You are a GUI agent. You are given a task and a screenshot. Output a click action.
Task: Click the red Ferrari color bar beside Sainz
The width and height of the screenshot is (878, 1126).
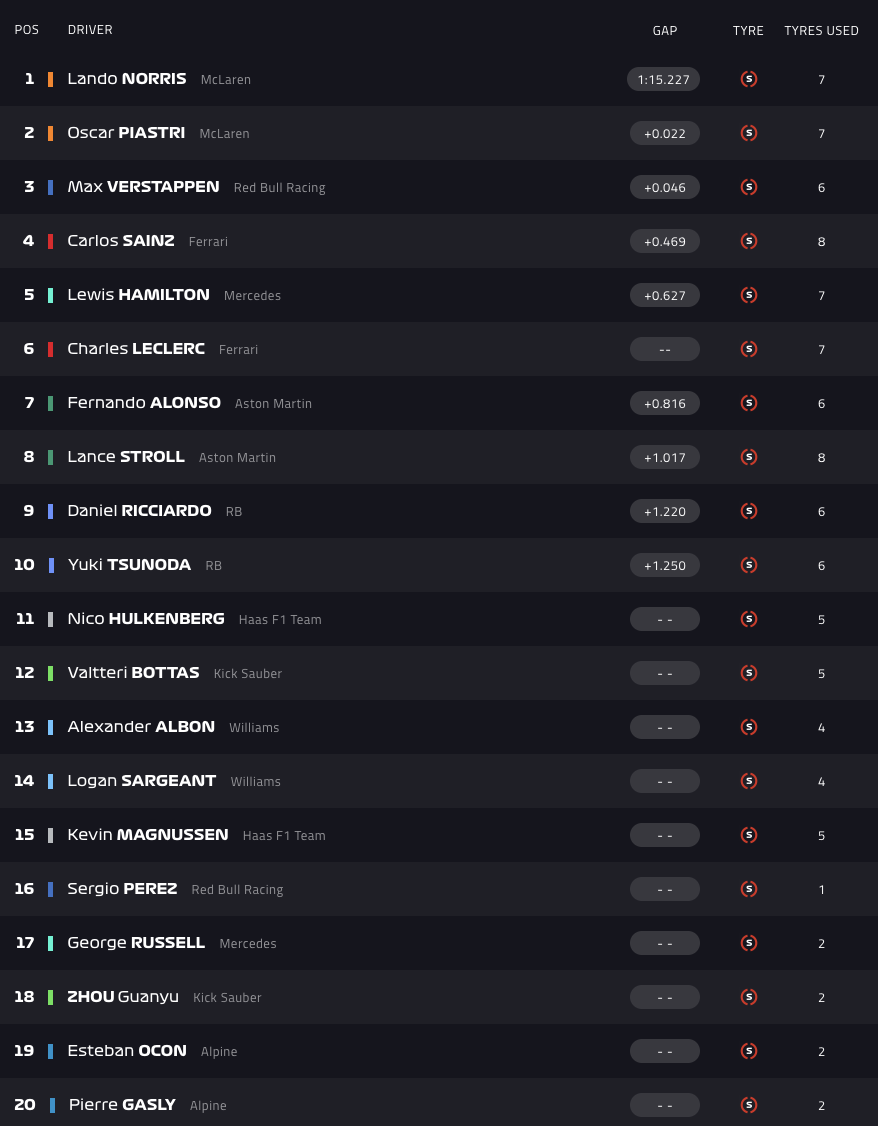[x=50, y=241]
